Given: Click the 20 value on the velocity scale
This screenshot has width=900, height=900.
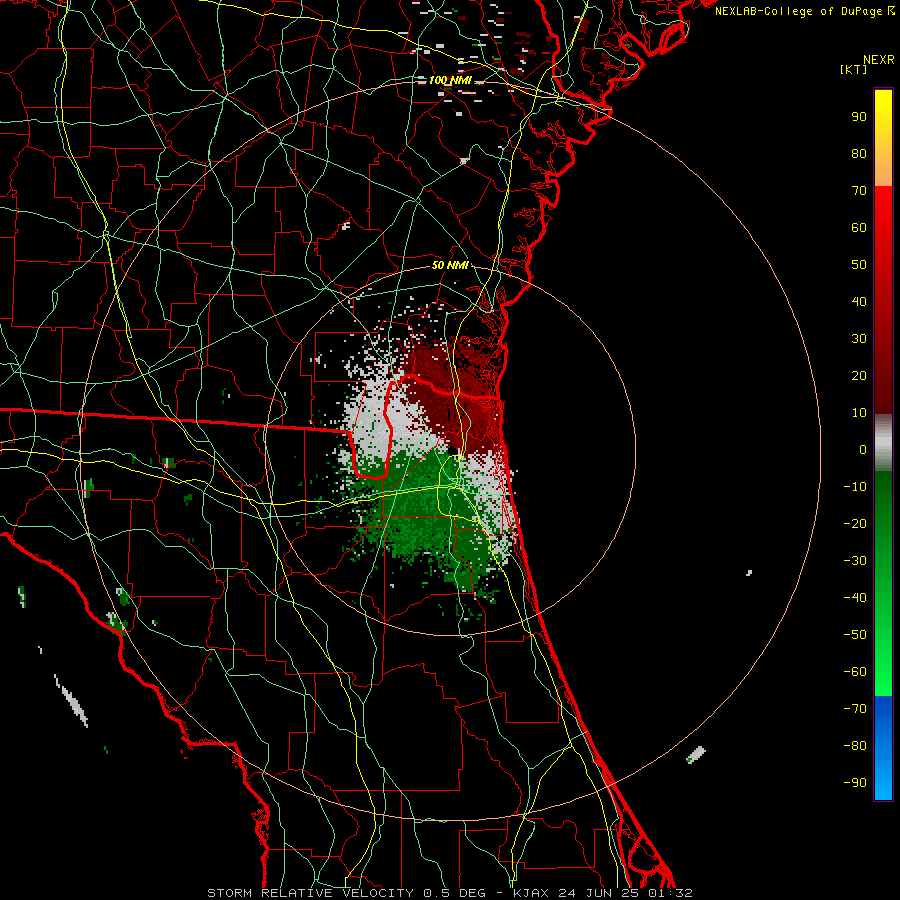Looking at the screenshot, I should coord(859,375).
